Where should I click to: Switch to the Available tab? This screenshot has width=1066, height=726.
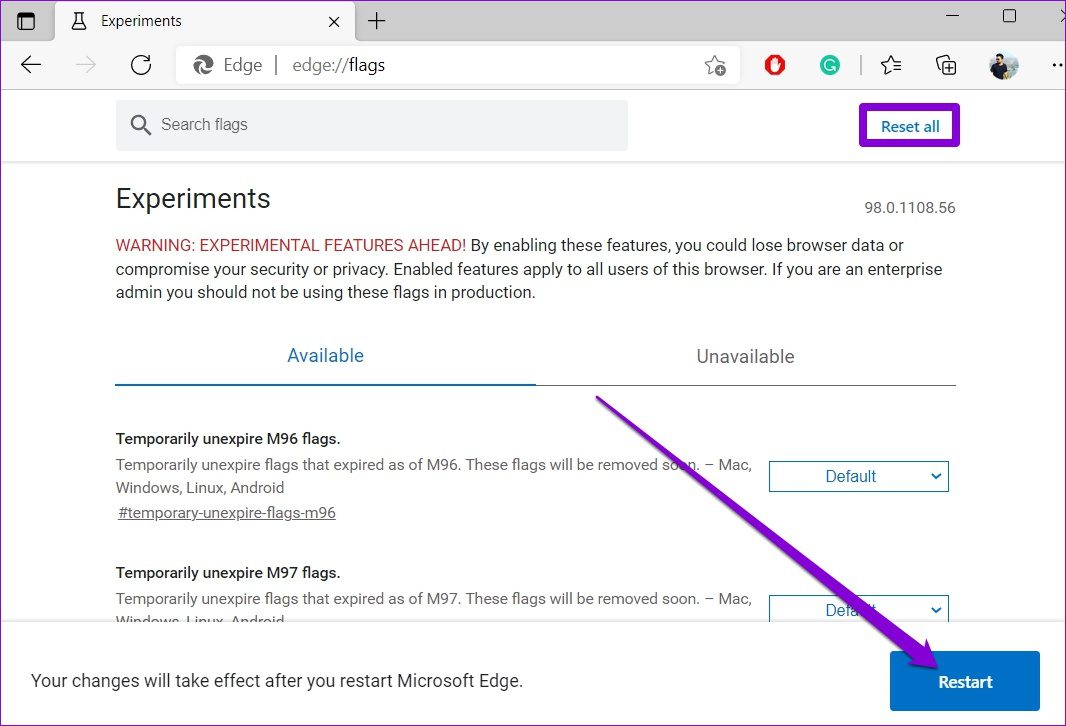click(x=325, y=356)
